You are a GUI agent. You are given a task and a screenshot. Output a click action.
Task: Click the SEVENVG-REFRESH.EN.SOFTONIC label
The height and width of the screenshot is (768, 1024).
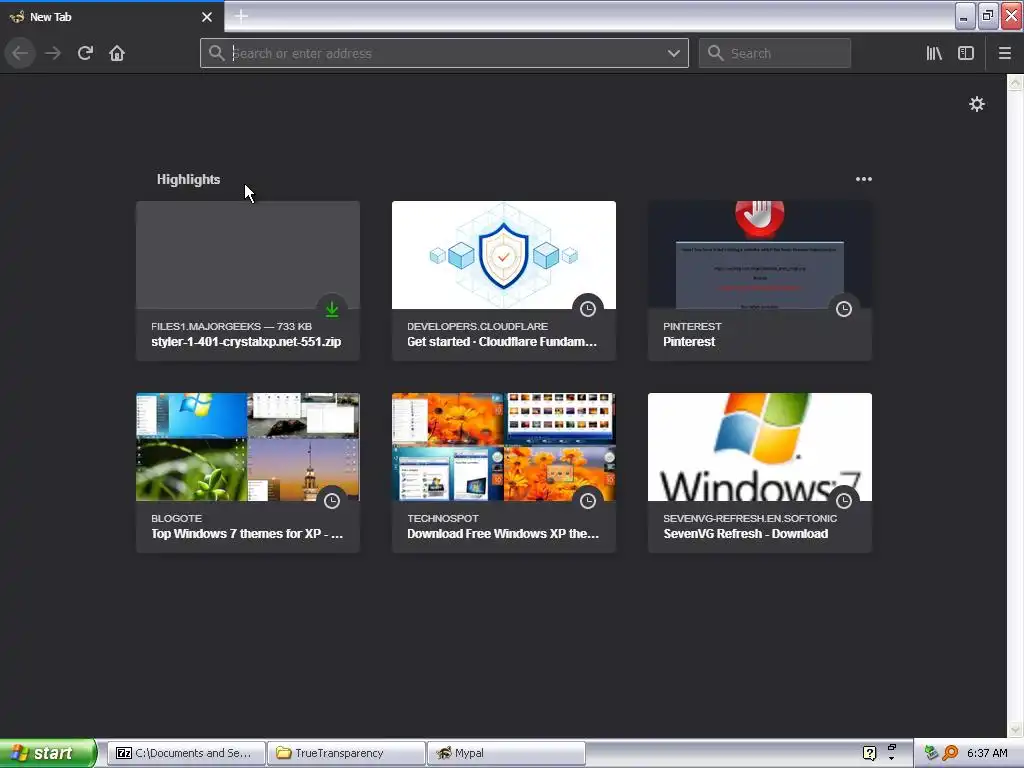750,518
